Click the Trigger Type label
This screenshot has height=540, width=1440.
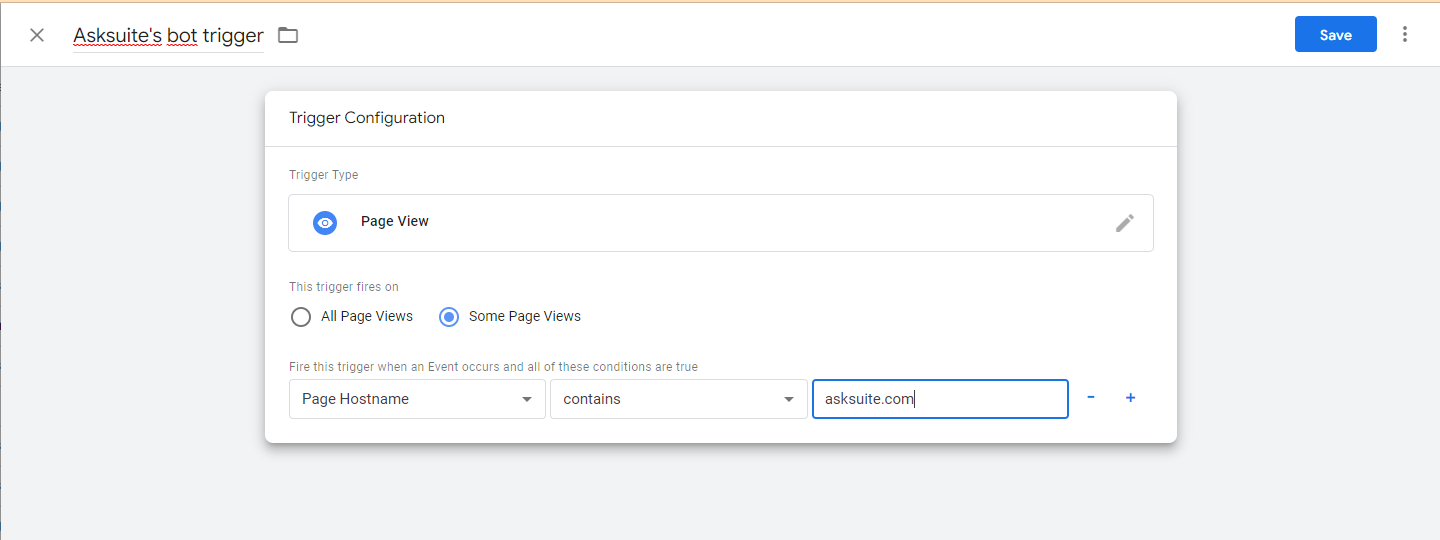pyautogui.click(x=324, y=175)
